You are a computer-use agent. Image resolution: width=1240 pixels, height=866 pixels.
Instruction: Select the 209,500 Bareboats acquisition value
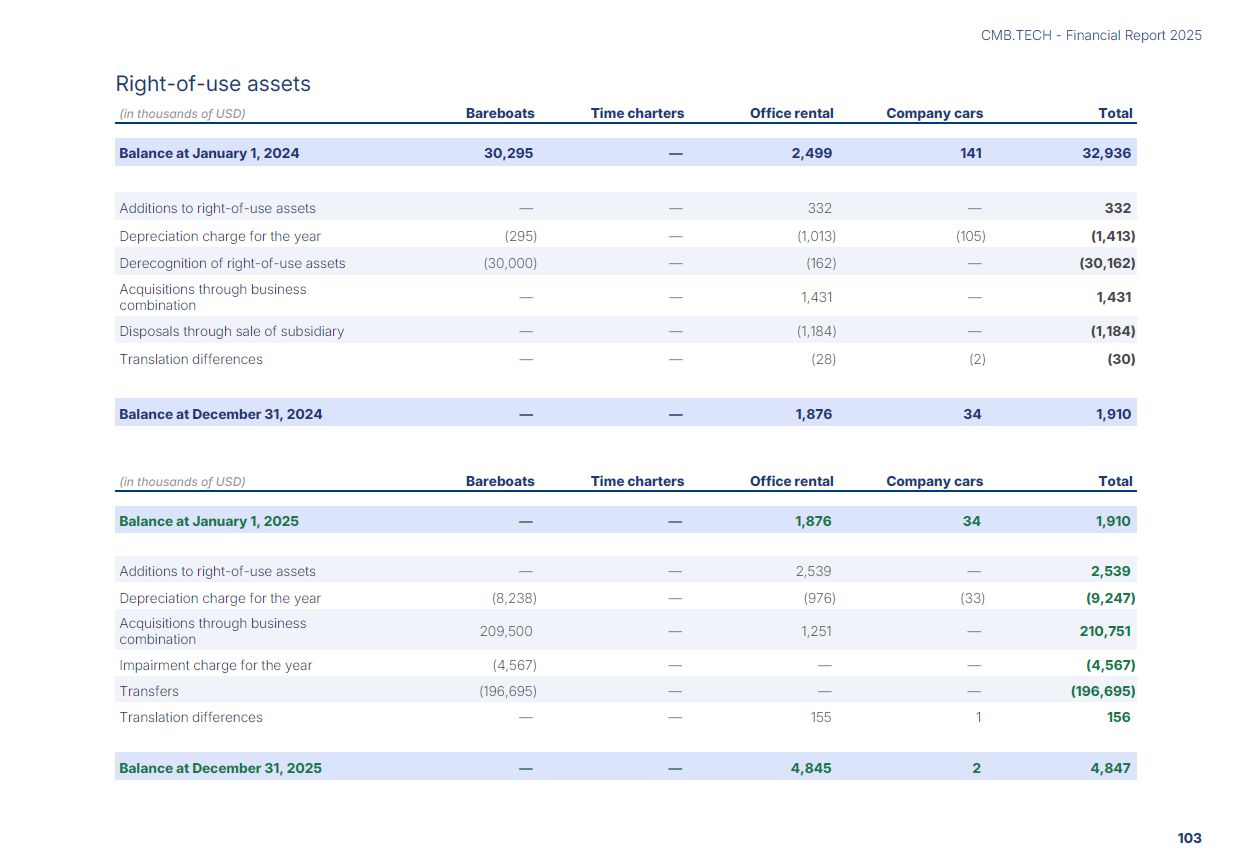(x=506, y=631)
